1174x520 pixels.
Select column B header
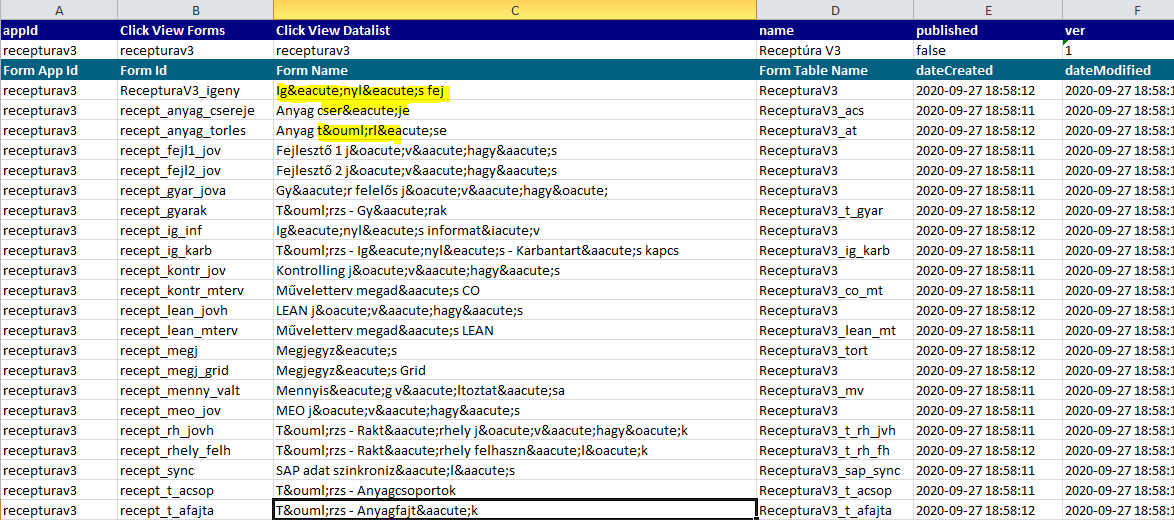pyautogui.click(x=195, y=10)
